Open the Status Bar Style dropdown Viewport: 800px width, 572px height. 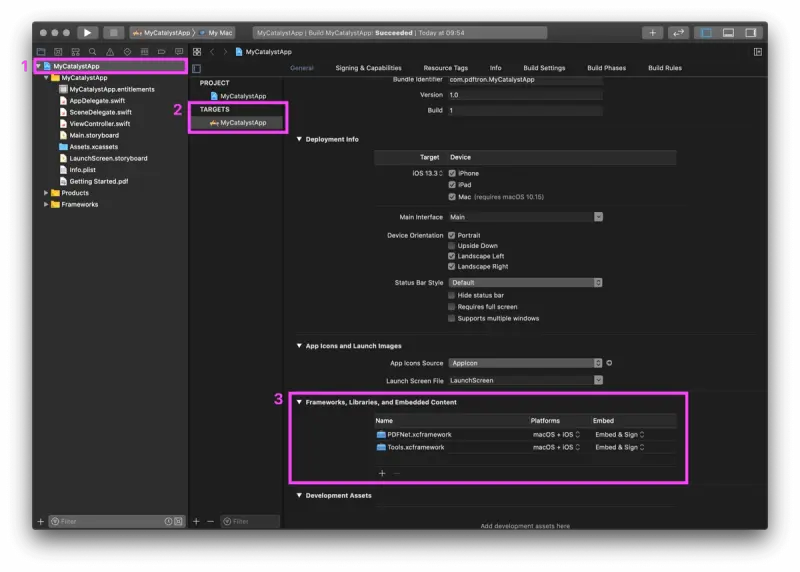click(x=525, y=282)
